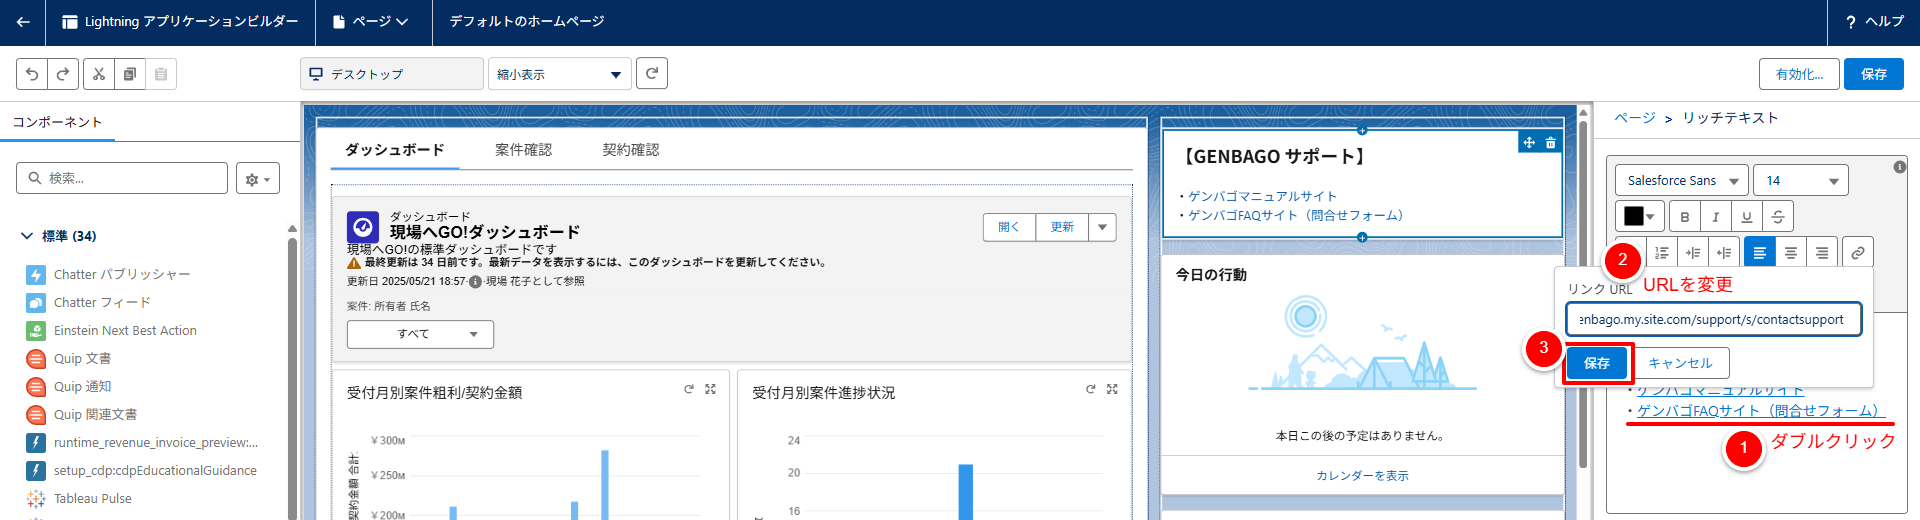Viewport: 1920px width, 520px height.
Task: Click the 有効化... button
Action: click(1799, 74)
